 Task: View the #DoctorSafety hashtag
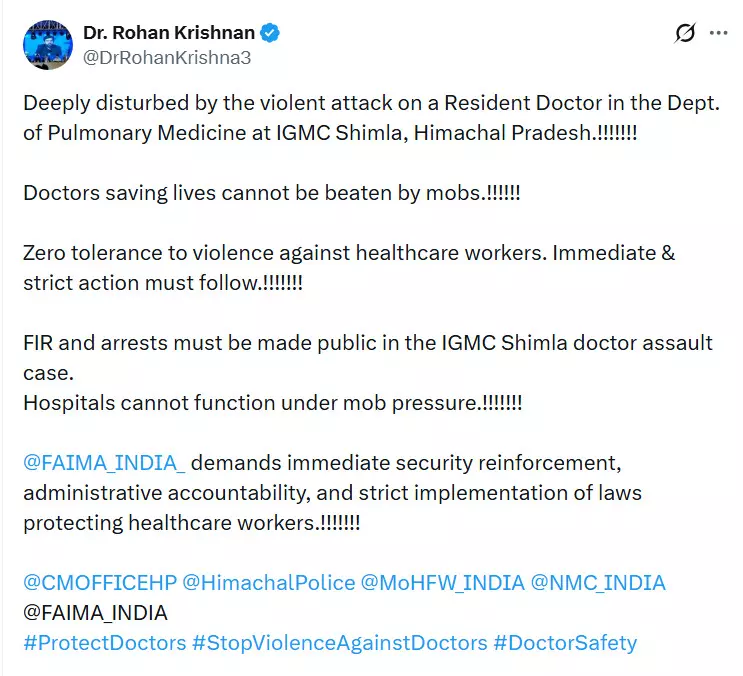[565, 642]
